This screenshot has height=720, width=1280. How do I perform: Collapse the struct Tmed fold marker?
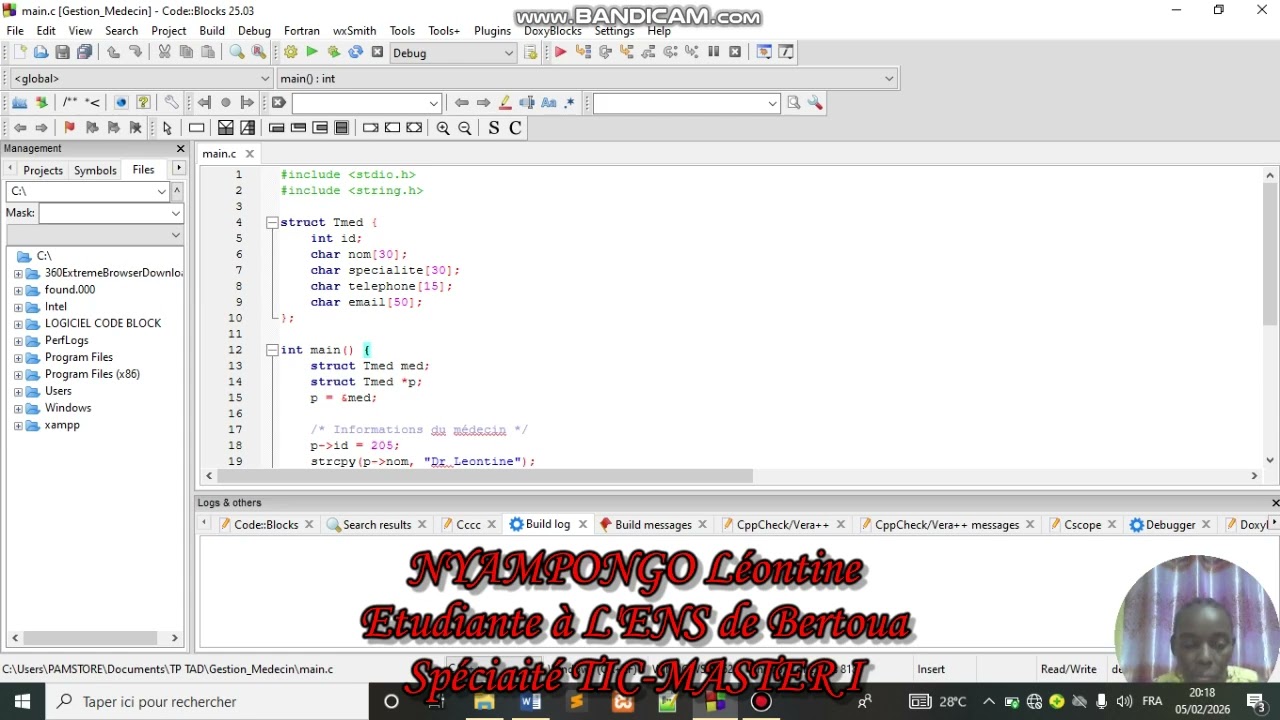[x=272, y=222]
